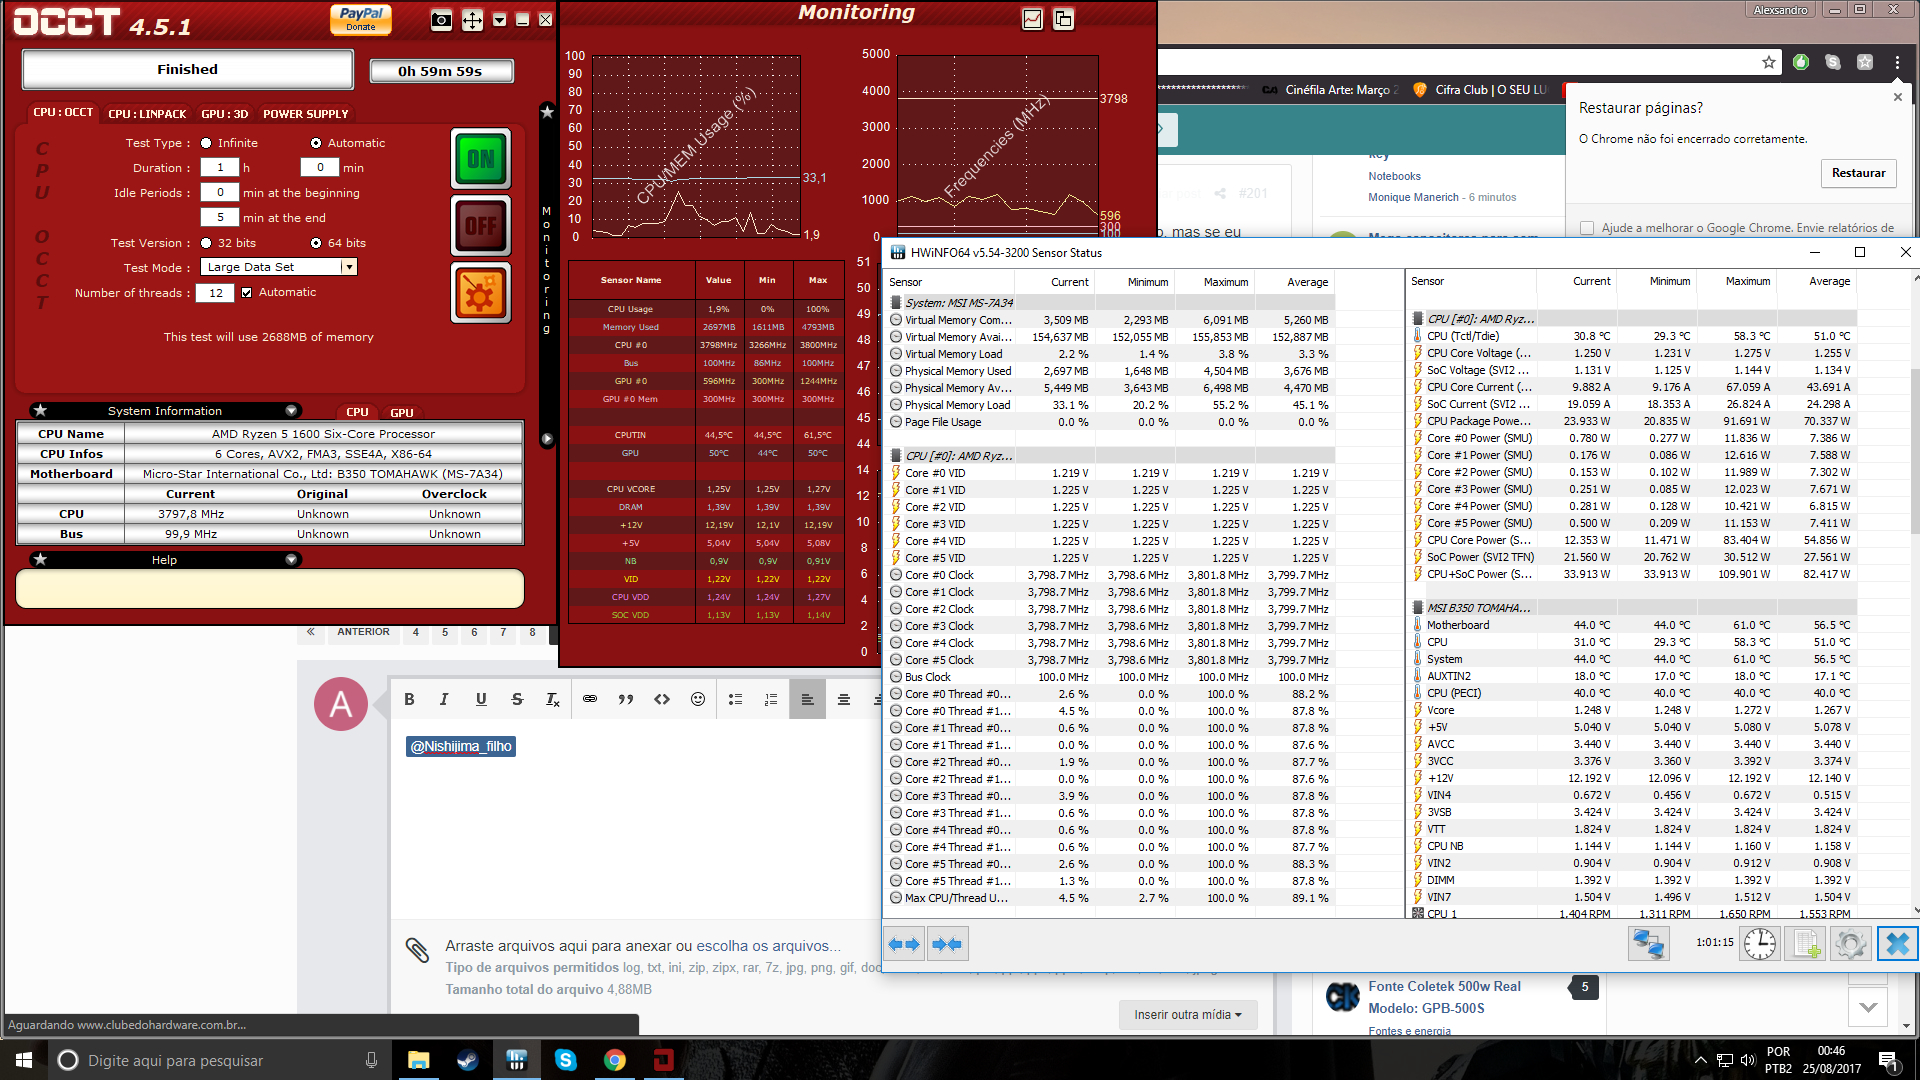The image size is (1920, 1080).
Task: Open OCCT title bar dropdown arrow
Action: coord(499,20)
